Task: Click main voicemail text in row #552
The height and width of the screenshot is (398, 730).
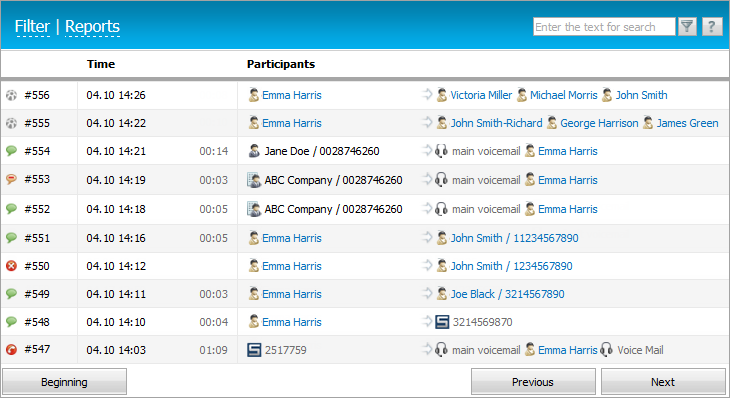Action: 486,209
